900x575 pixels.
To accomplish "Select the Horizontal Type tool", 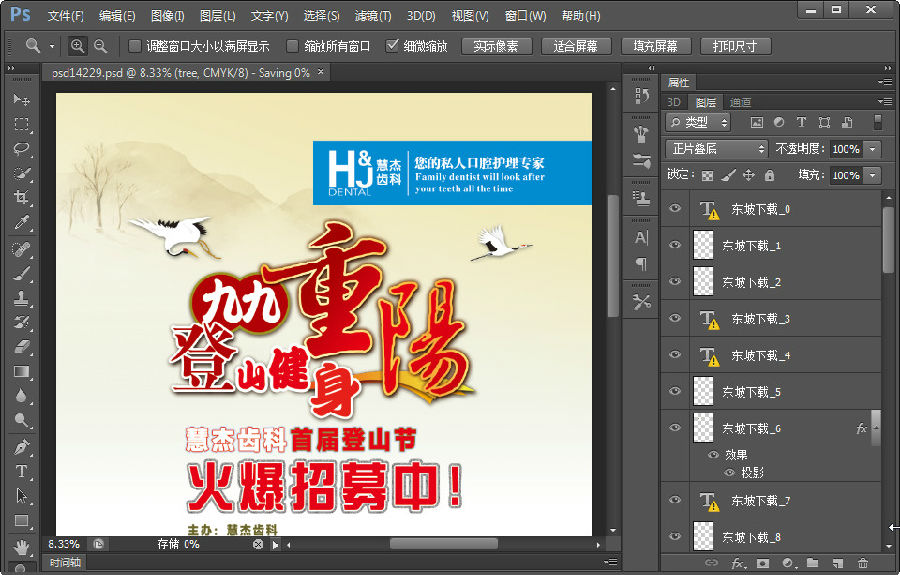I will (22, 471).
